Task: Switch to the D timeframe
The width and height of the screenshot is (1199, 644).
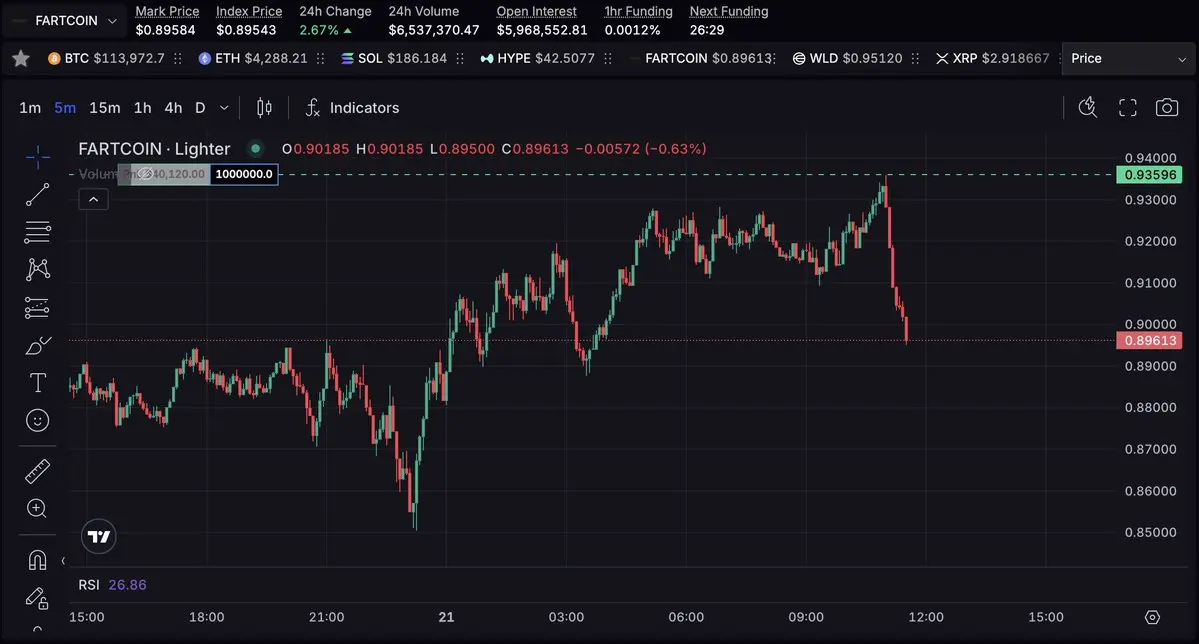Action: (200, 108)
